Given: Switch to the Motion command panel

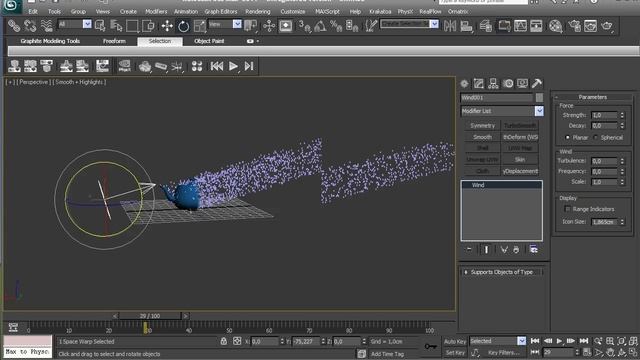Looking at the screenshot, I should tap(508, 84).
